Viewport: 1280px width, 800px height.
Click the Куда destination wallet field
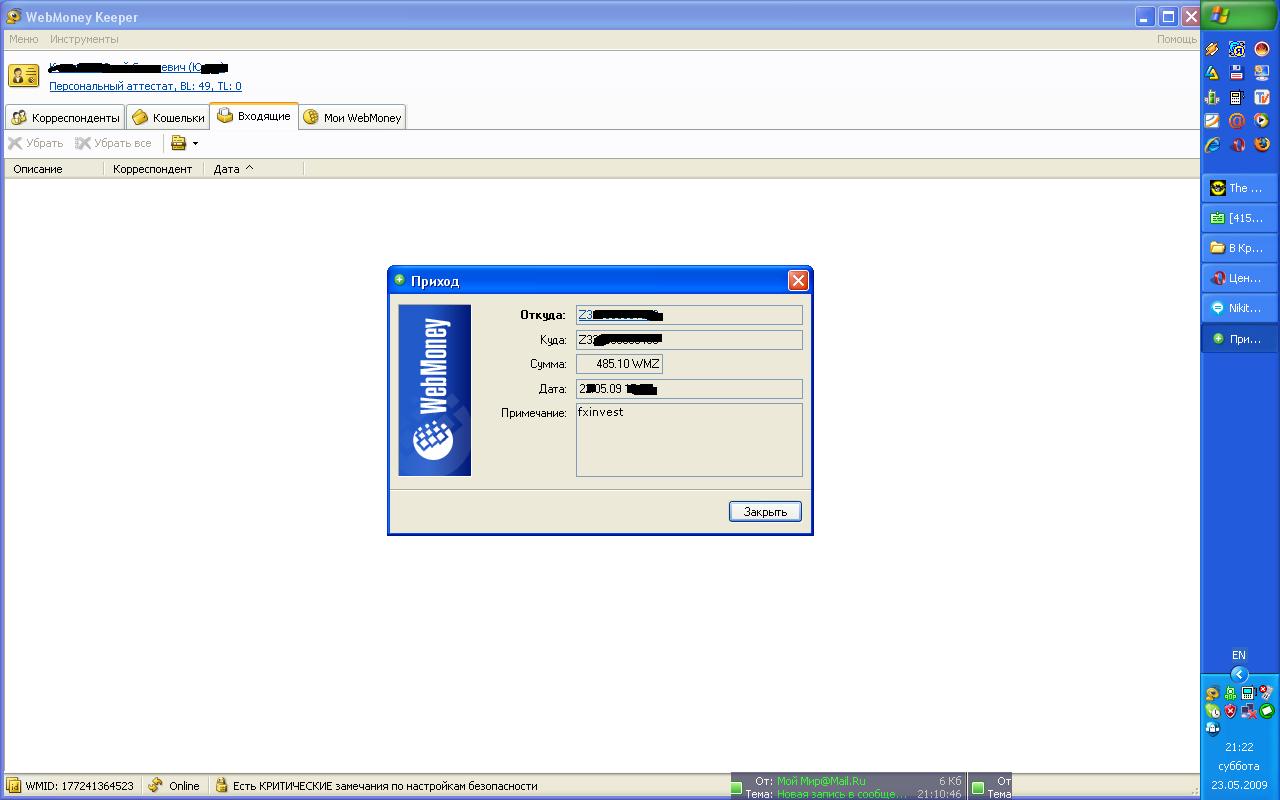click(x=689, y=340)
